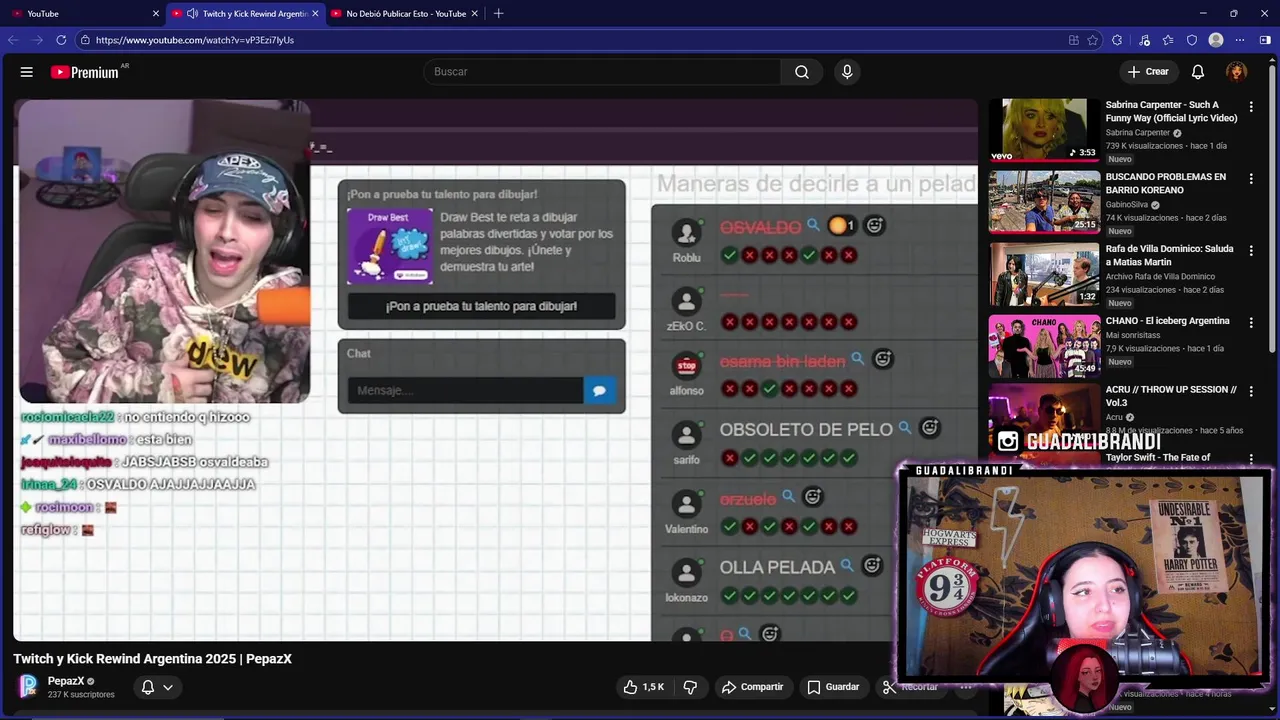The image size is (1280, 720).
Task: Click the video title 'Twitch y Kick Rewind Argentina 2025'
Action: pos(152,659)
